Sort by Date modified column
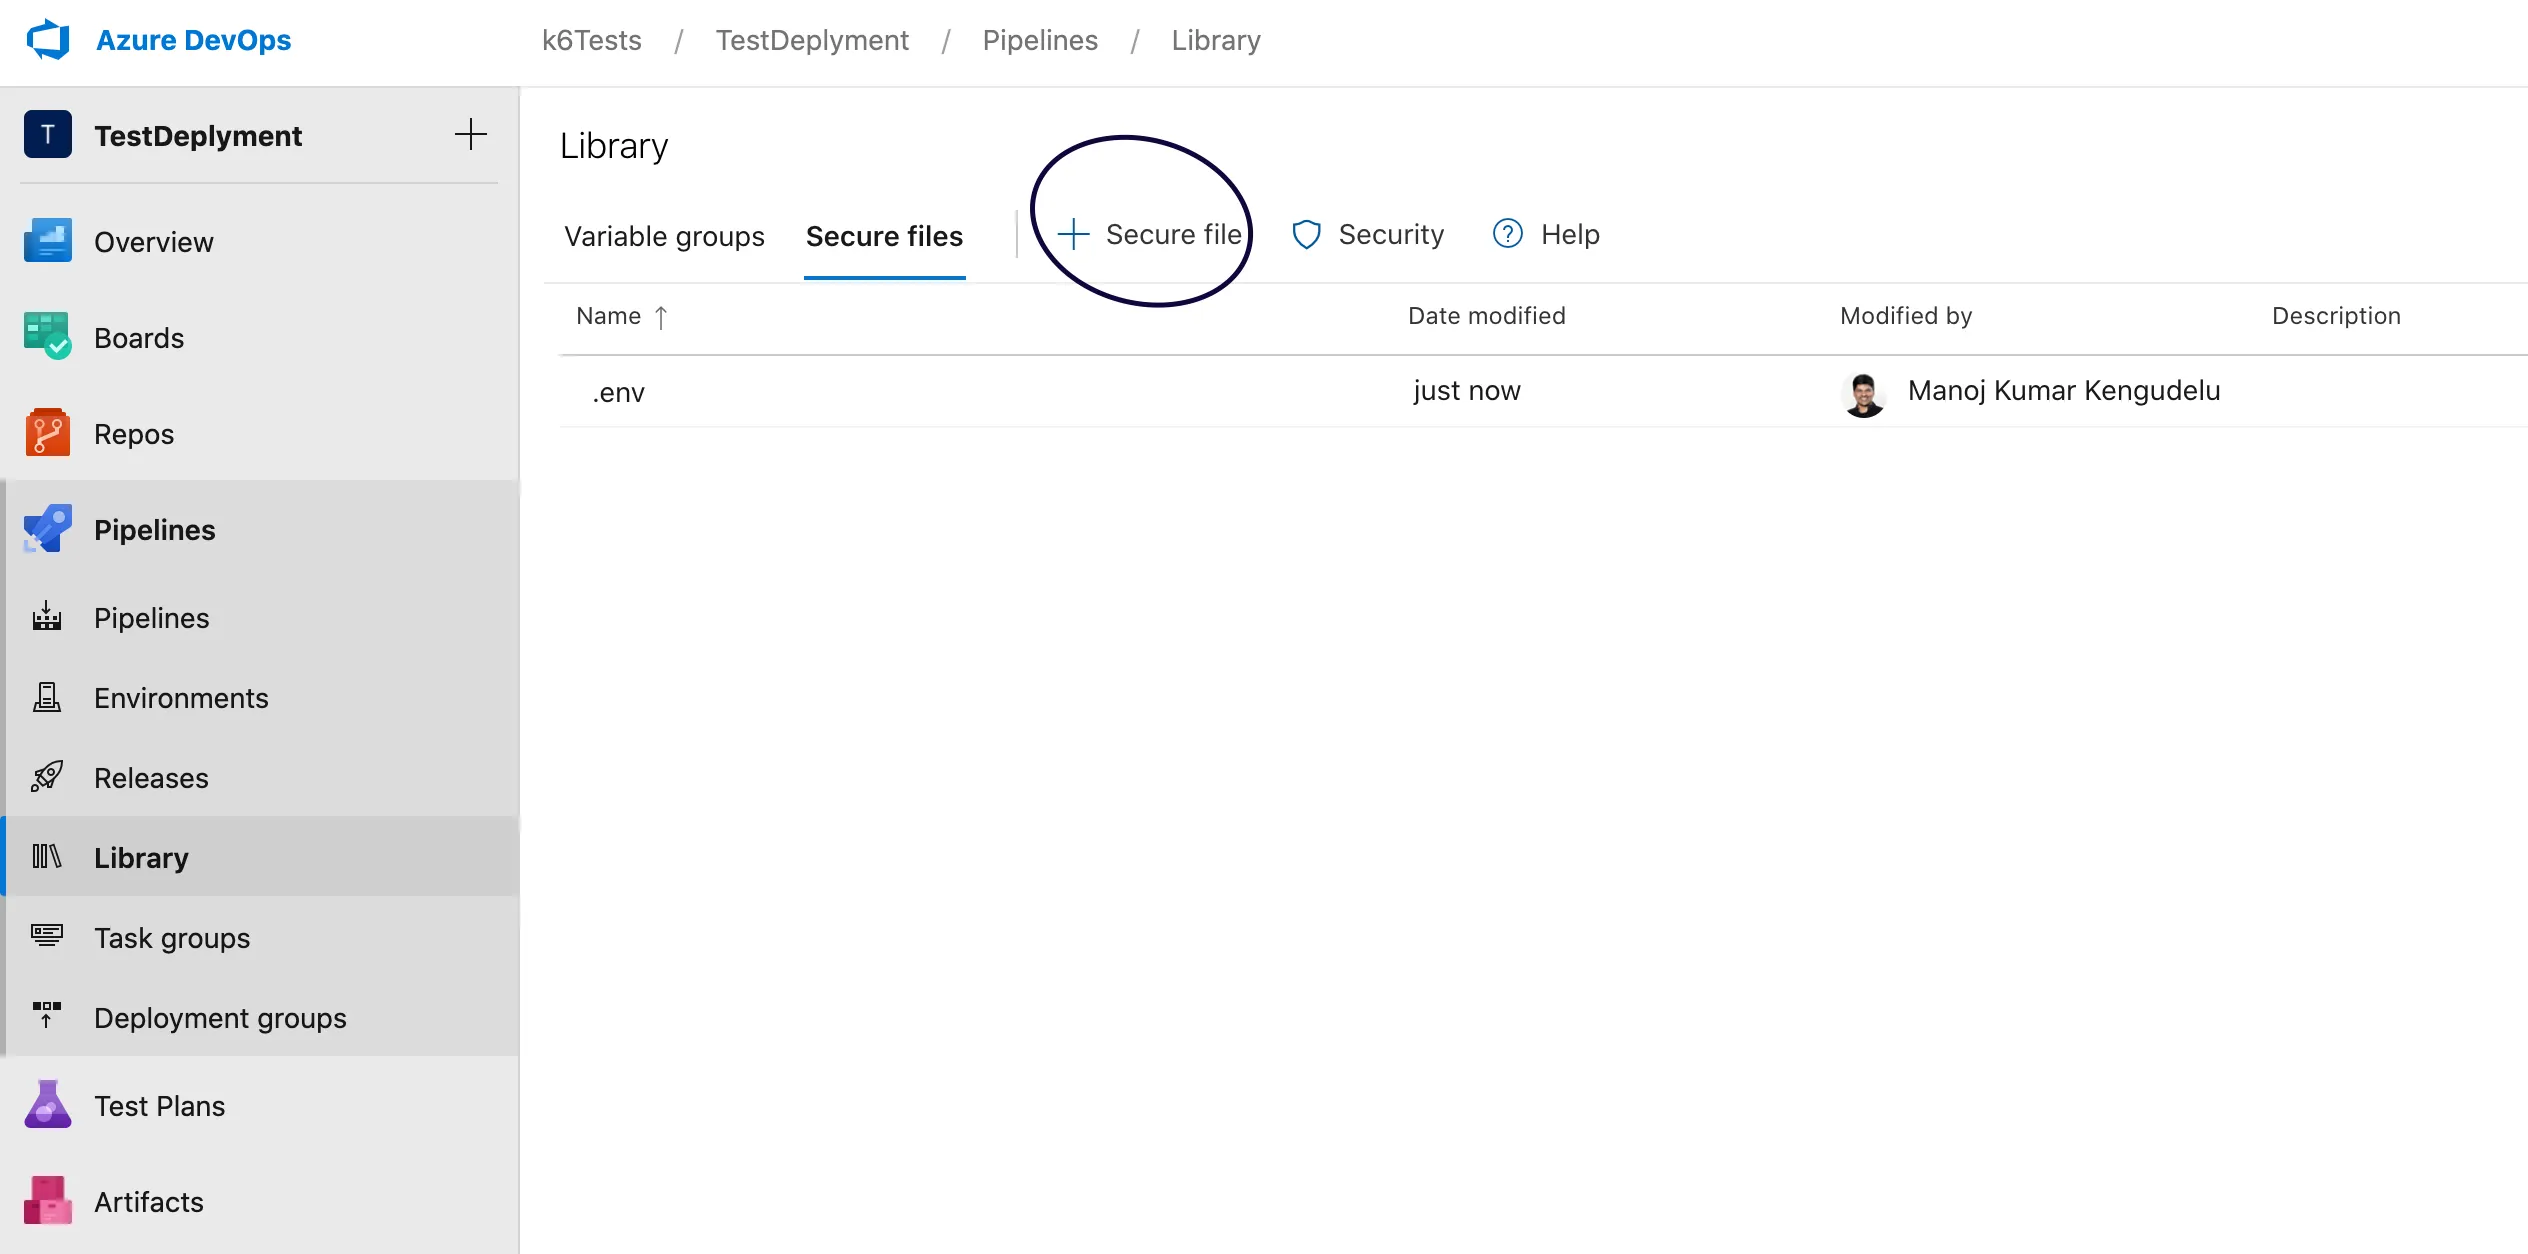This screenshot has width=2528, height=1254. [1487, 316]
